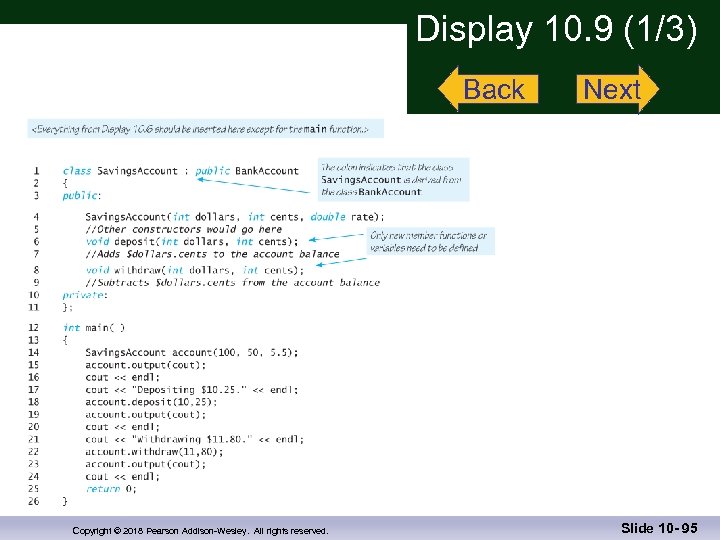Click the 'private:' keyword on line 10
Screen dimensions: 720x540
point(84,295)
